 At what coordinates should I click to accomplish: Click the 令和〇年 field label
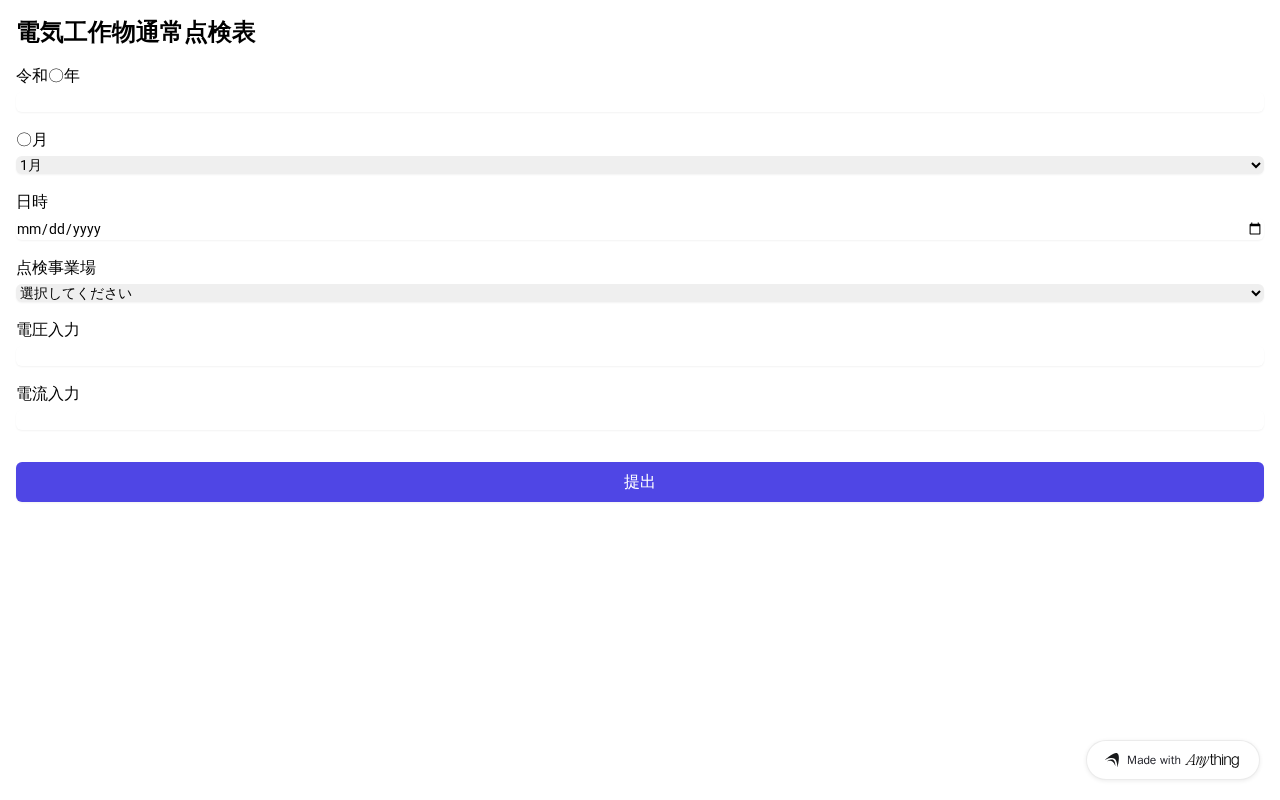pos(48,76)
